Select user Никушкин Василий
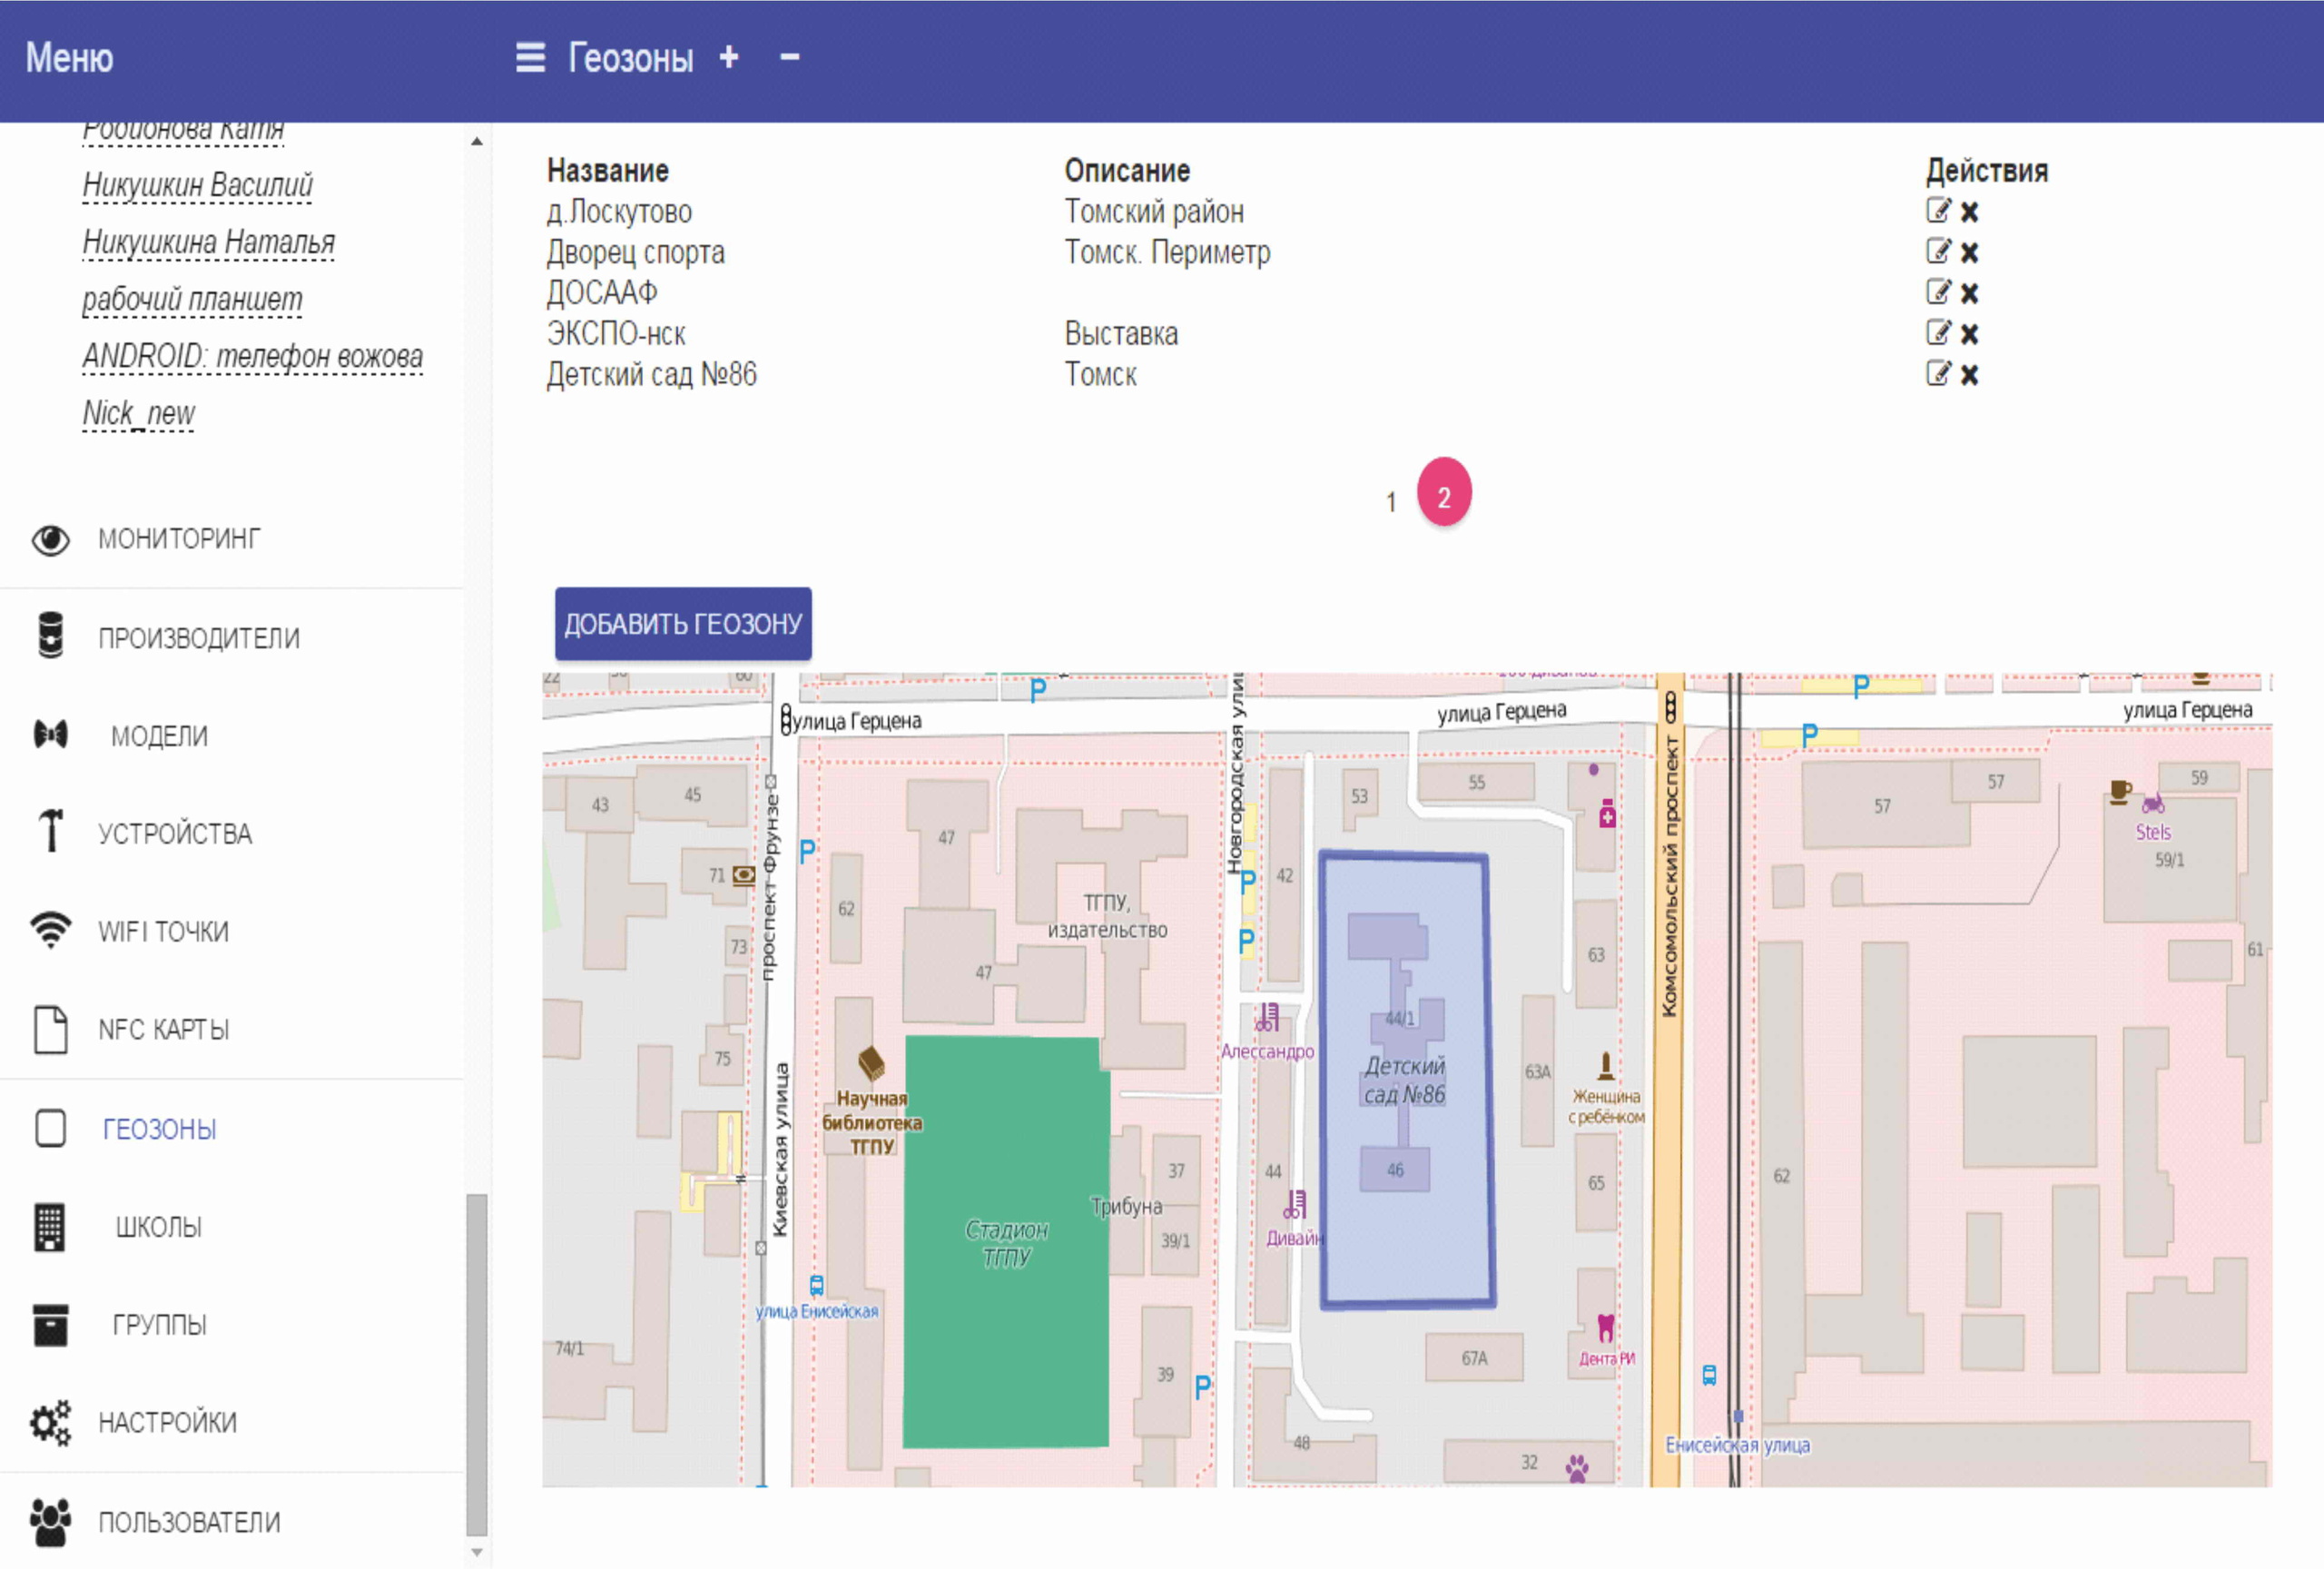 [197, 185]
